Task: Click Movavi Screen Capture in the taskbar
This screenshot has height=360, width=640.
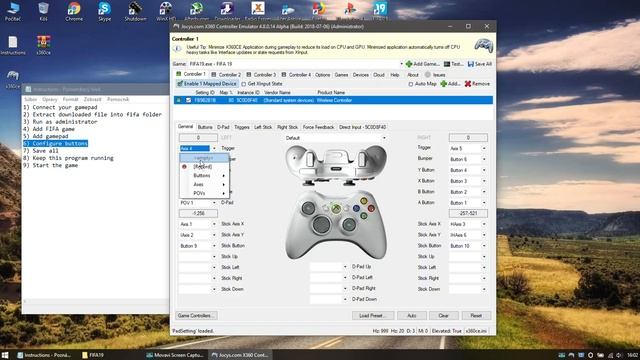Action: coord(176,355)
